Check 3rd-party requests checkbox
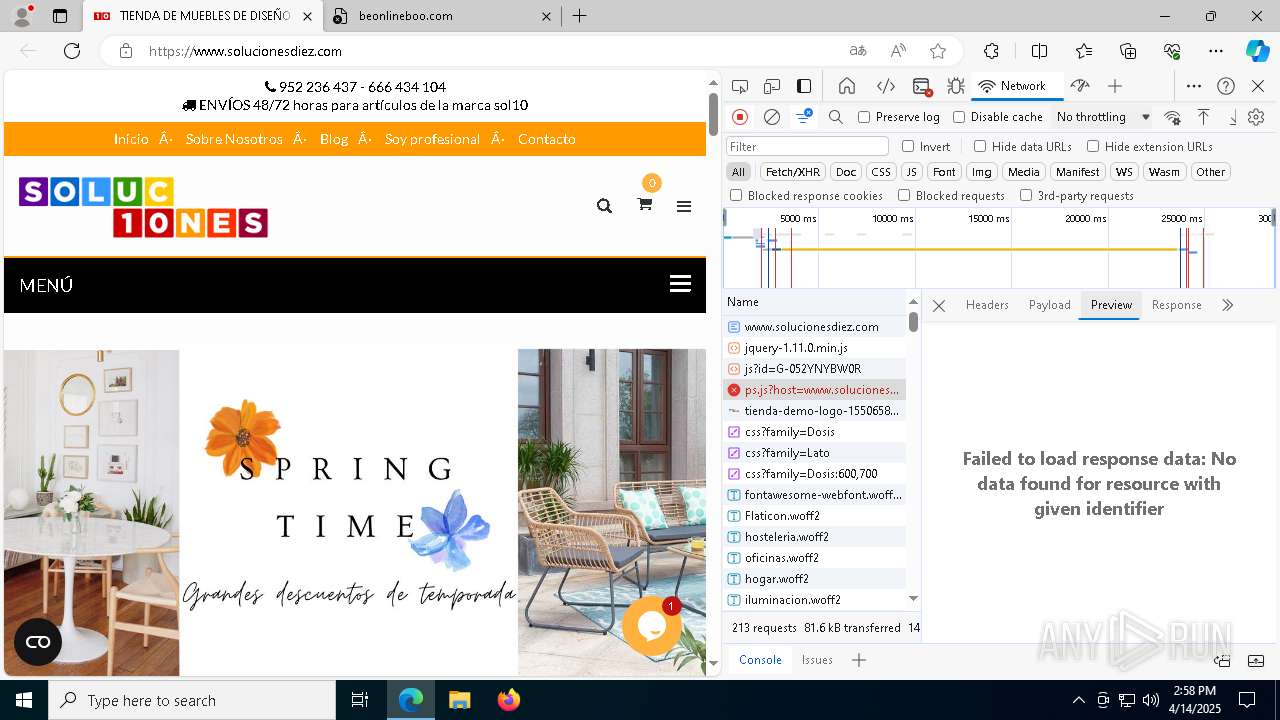The image size is (1280, 720). click(1026, 196)
